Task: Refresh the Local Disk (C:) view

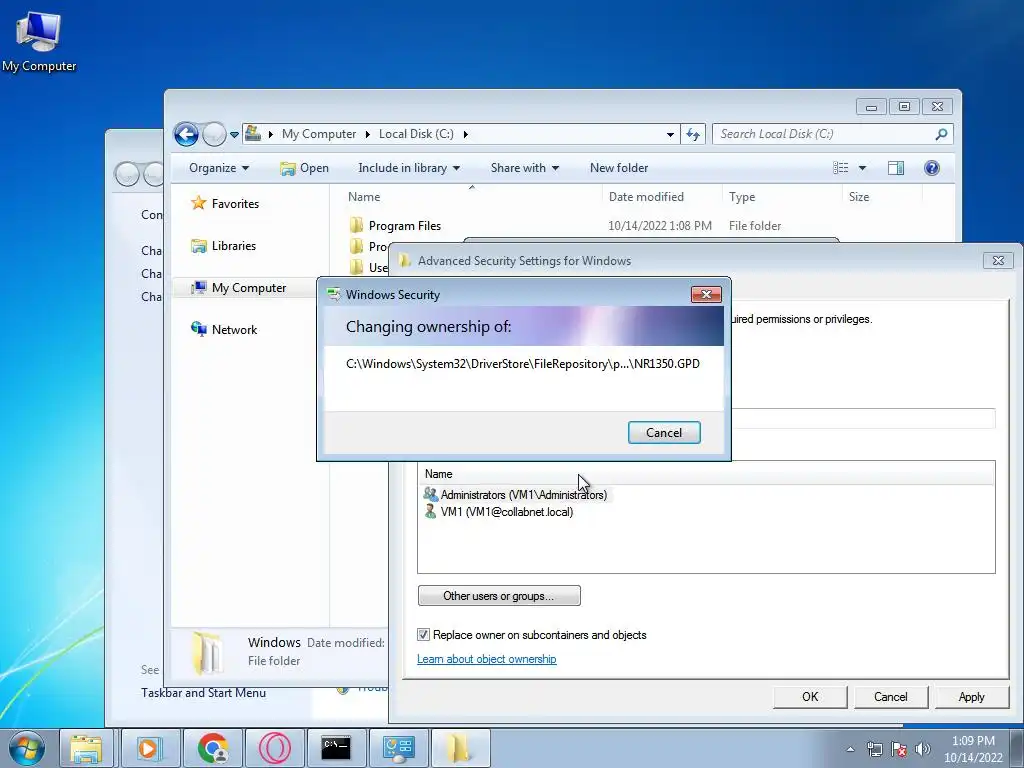Action: [x=693, y=135]
